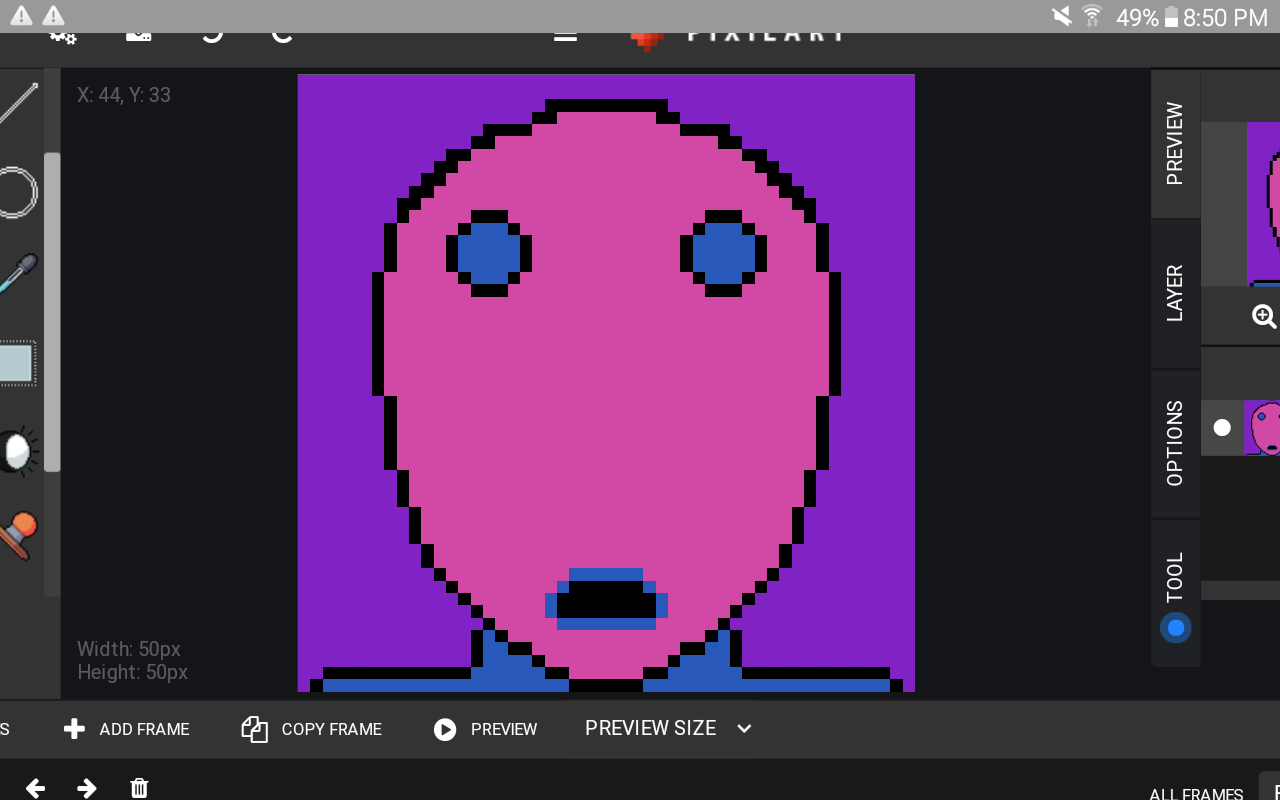Click the plus icon of Add Frame
The height and width of the screenshot is (800, 1280).
[74, 729]
